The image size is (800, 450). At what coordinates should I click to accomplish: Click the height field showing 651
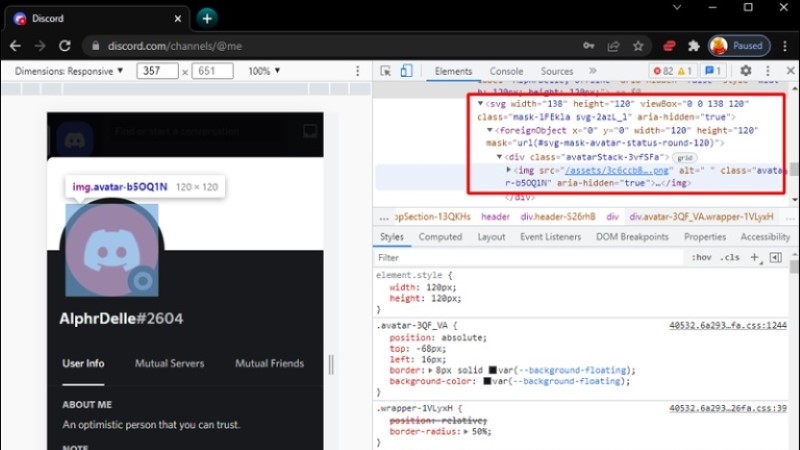(212, 71)
